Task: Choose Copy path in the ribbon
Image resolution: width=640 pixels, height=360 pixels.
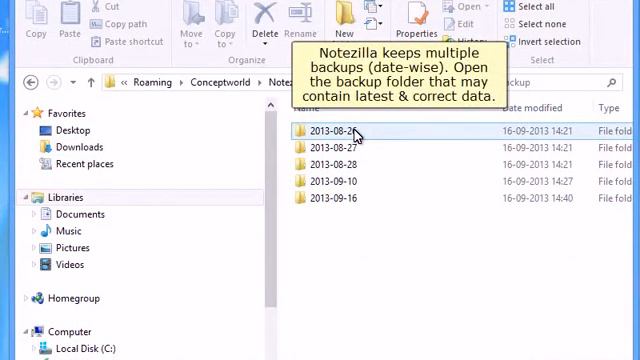Action: pos(119,24)
